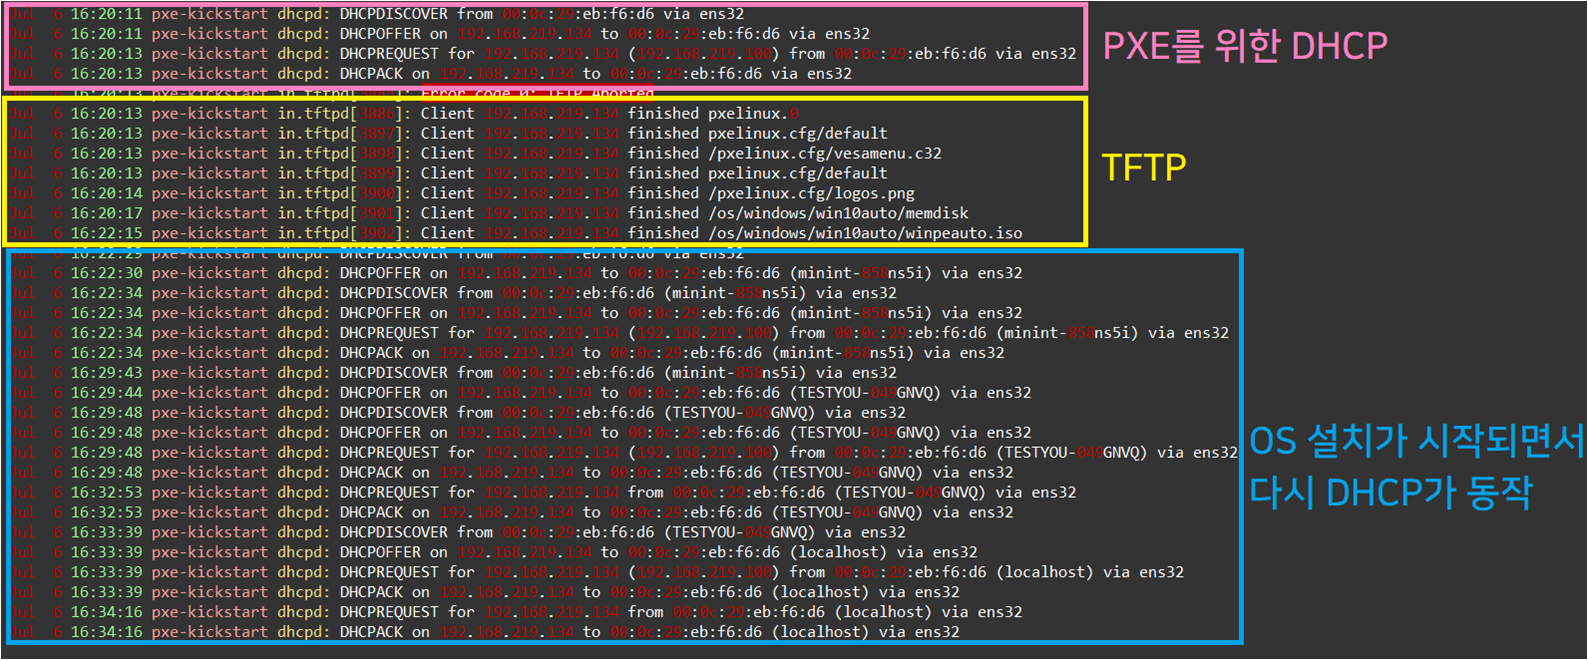Click the 16:20:13 DHCPACK log line

pyautogui.click(x=431, y=74)
